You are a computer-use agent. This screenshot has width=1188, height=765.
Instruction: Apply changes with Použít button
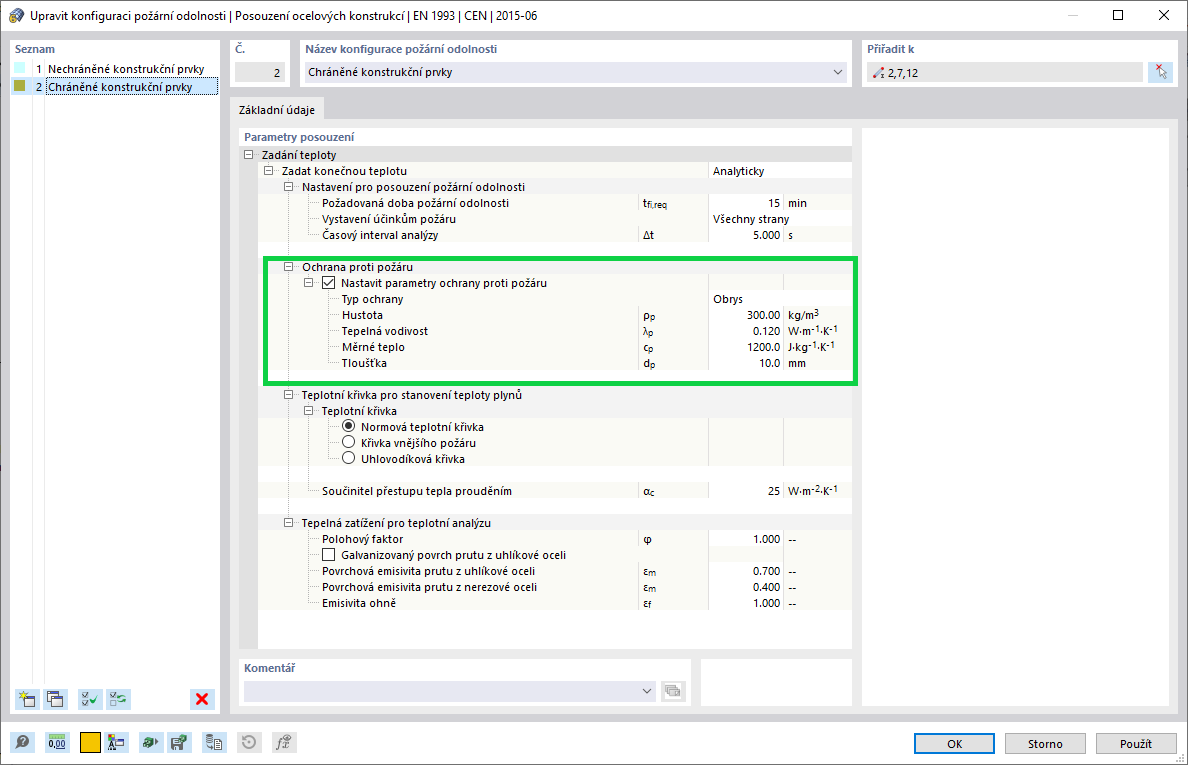[1136, 744]
